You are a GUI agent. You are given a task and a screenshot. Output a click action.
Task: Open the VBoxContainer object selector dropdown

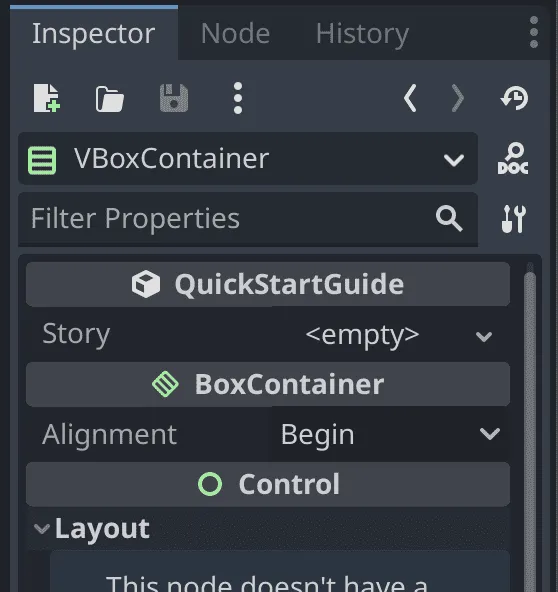point(248,159)
